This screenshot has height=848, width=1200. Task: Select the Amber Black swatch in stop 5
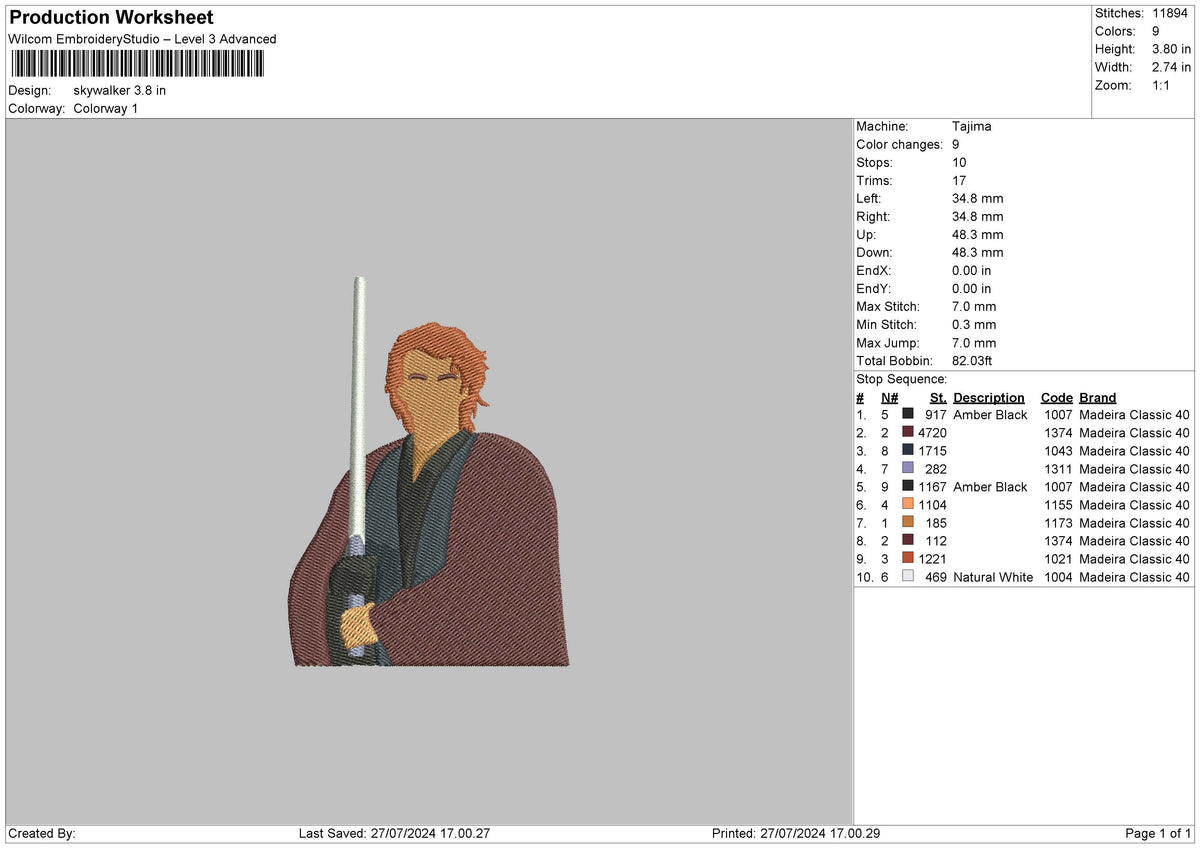(x=908, y=487)
